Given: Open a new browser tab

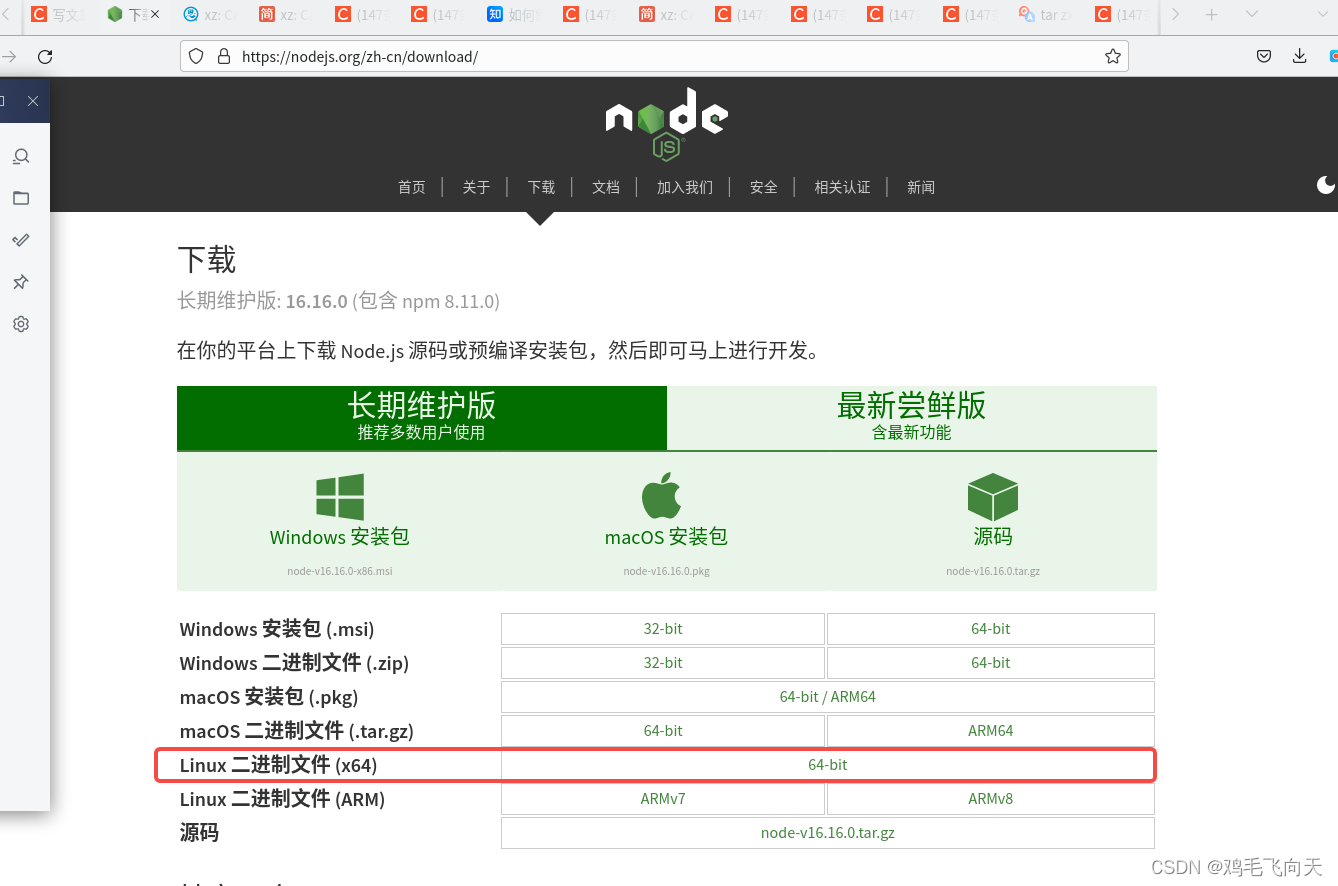Looking at the screenshot, I should pos(1212,14).
